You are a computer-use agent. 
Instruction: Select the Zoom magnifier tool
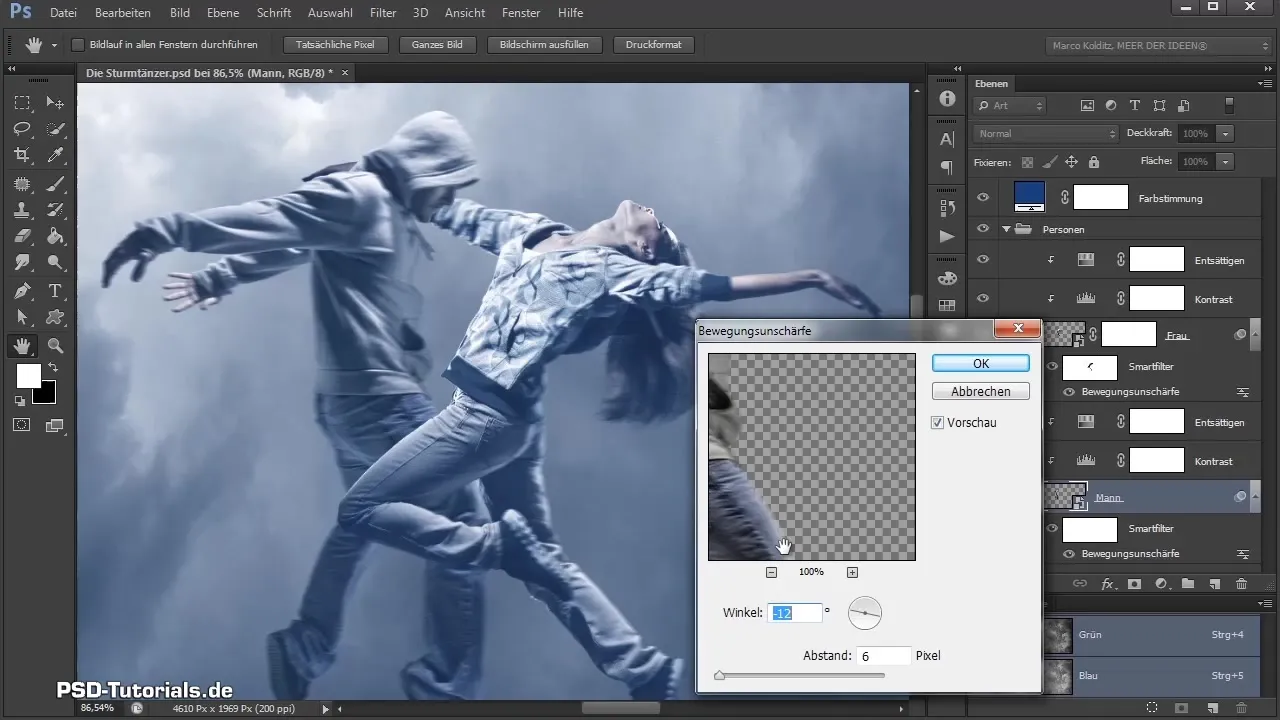point(56,346)
